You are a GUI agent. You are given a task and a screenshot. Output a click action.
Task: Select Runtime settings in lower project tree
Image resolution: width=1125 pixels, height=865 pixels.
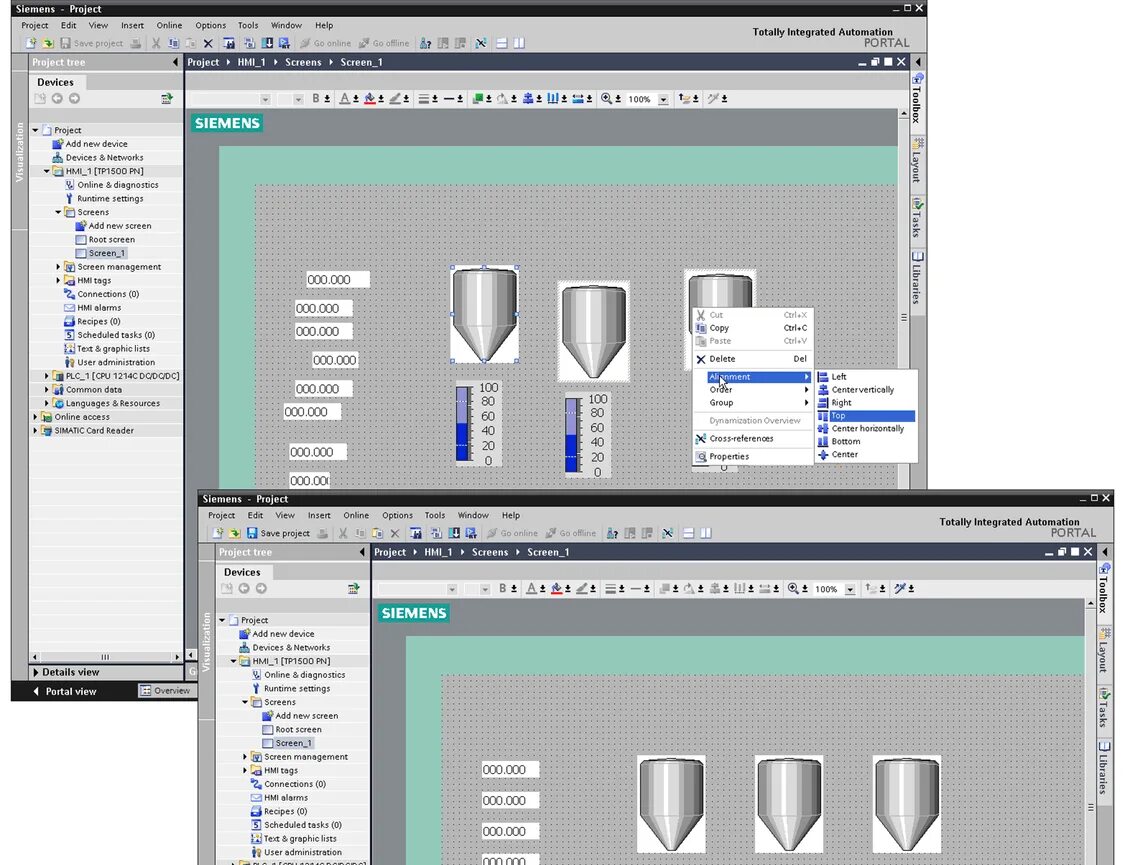pos(297,689)
